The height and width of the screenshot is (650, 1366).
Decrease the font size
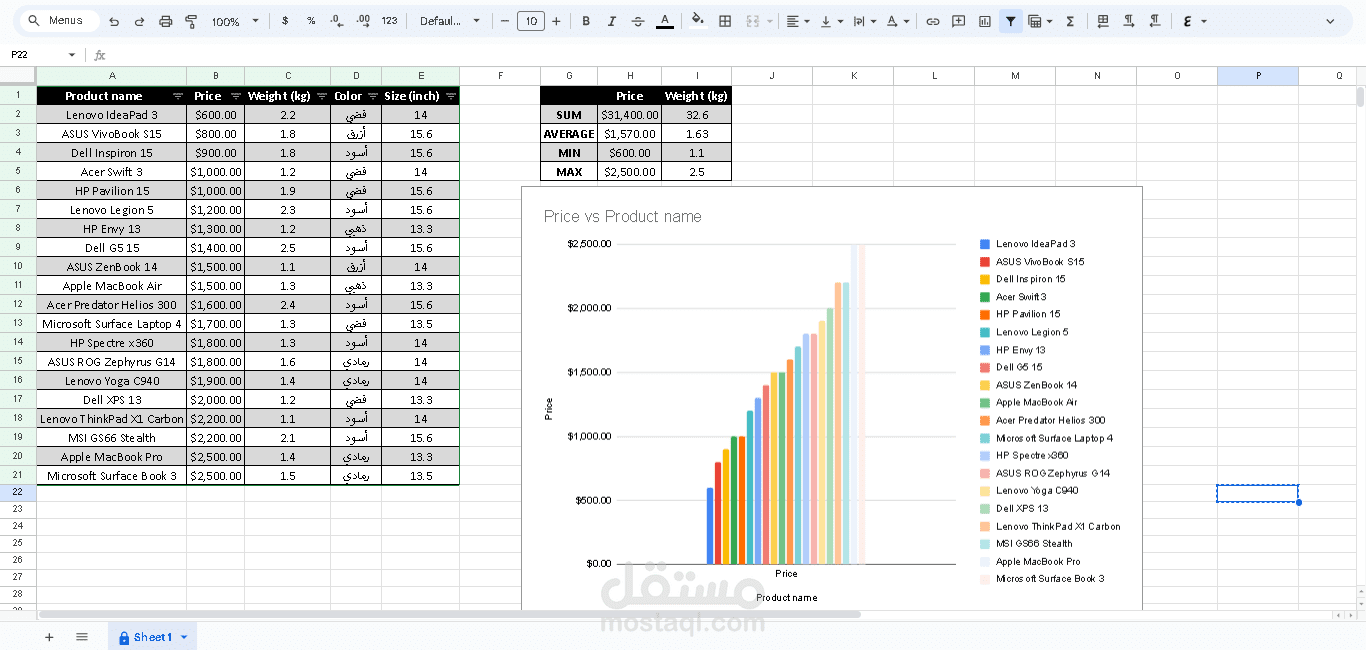505,21
